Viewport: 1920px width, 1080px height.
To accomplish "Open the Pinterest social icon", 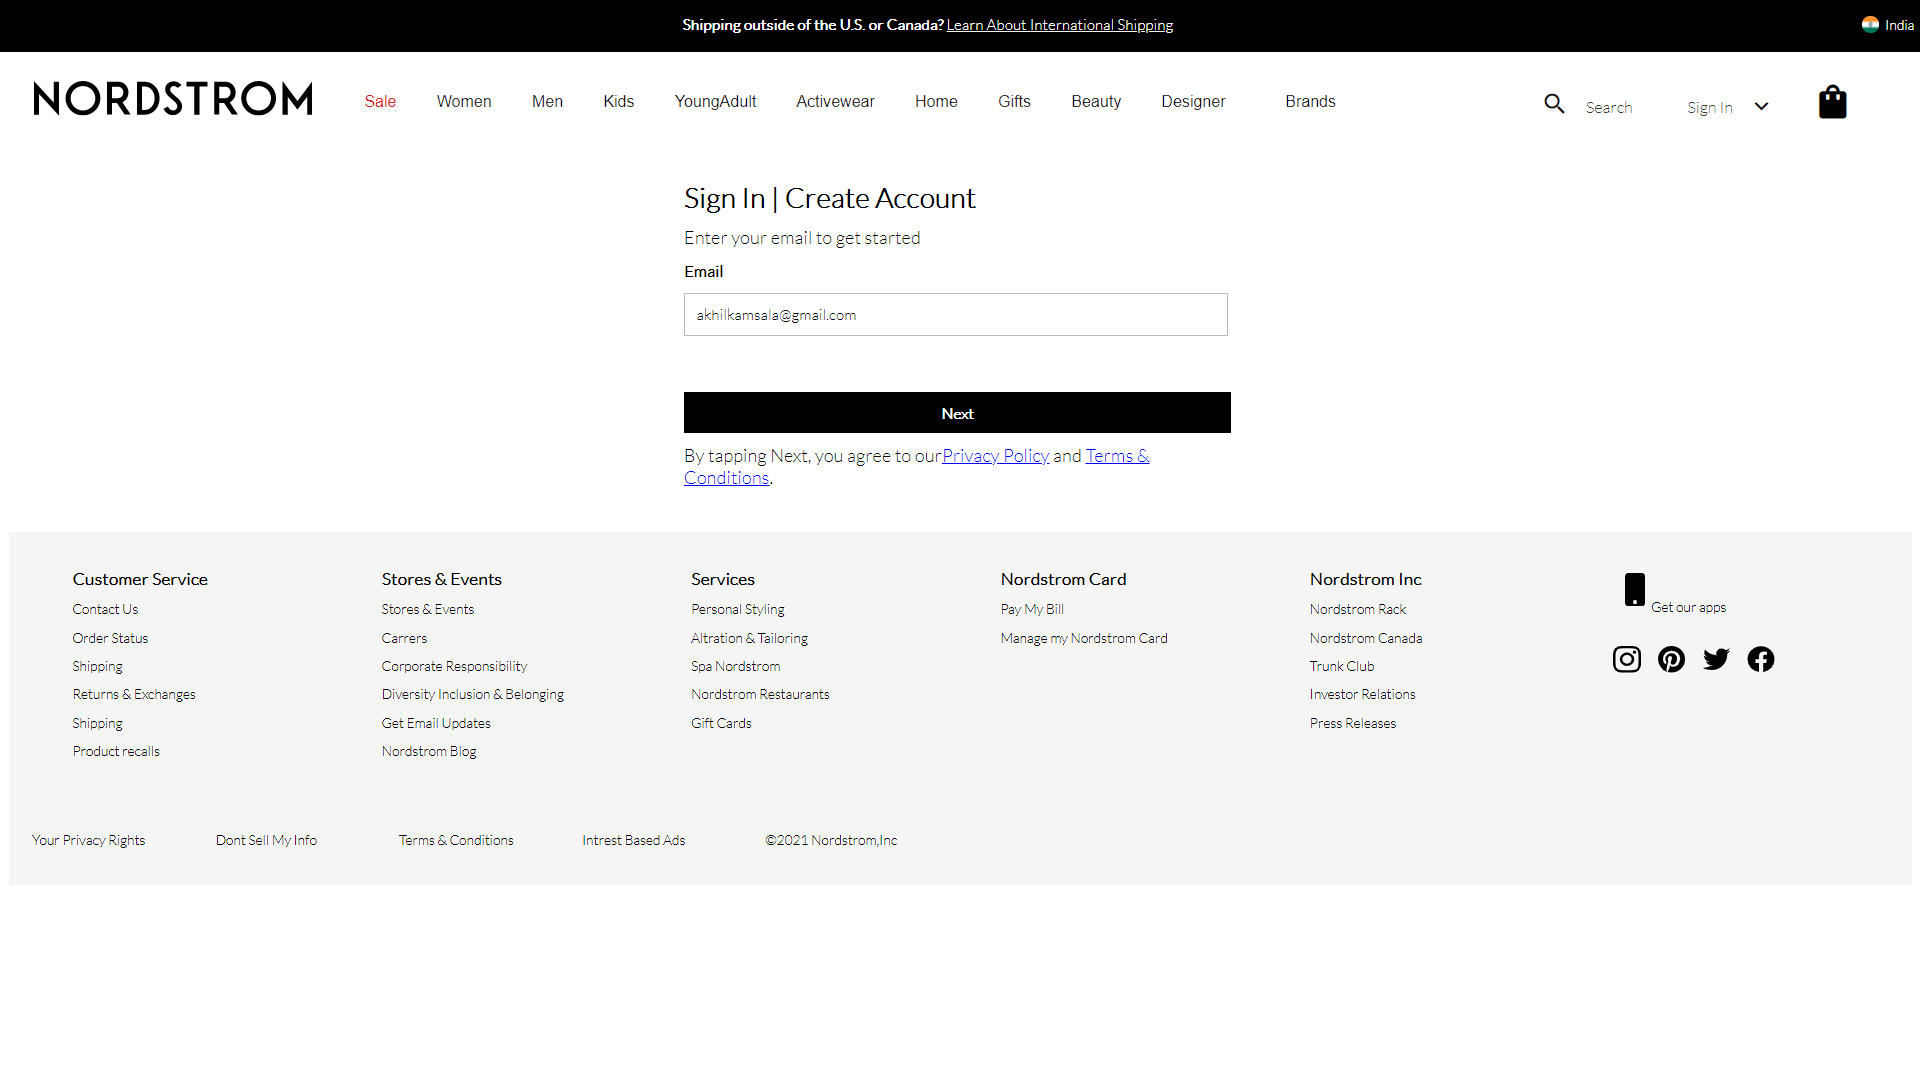I will pyautogui.click(x=1671, y=659).
